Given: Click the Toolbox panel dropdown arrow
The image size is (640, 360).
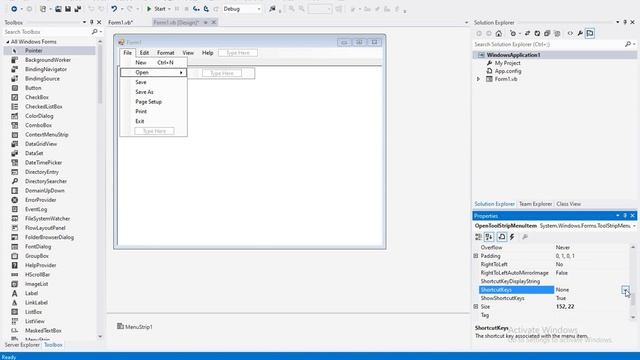Looking at the screenshot, I should click(x=84, y=22).
